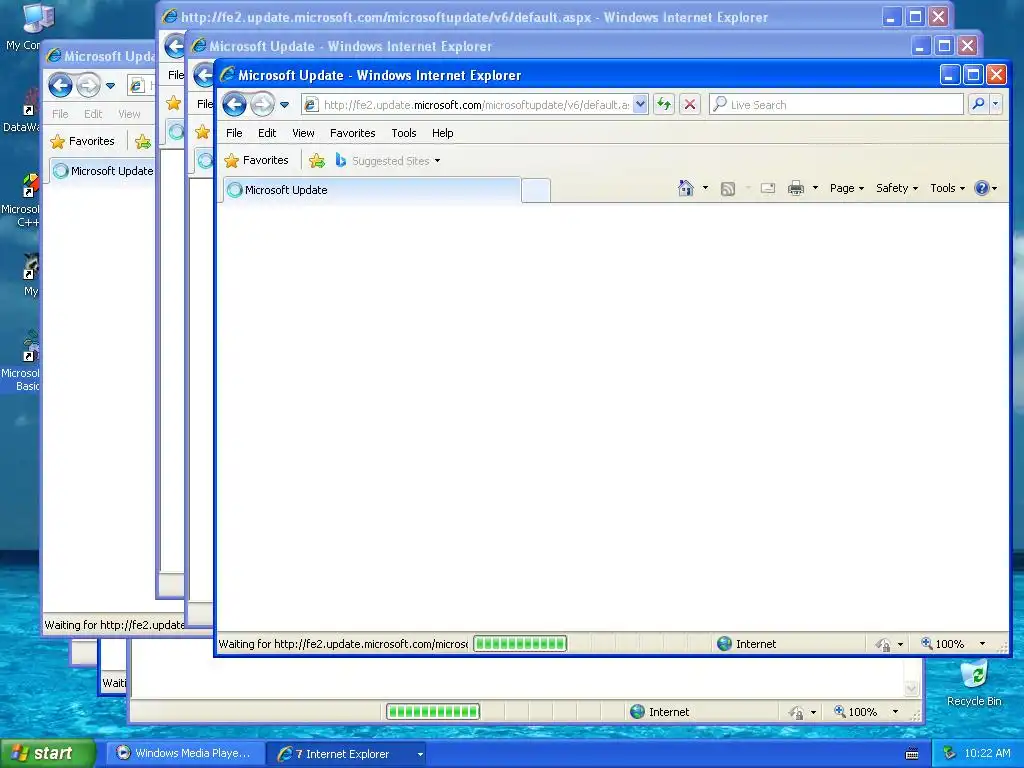The width and height of the screenshot is (1024, 768).
Task: Click Add to Favorites Bar icon
Action: 317,161
